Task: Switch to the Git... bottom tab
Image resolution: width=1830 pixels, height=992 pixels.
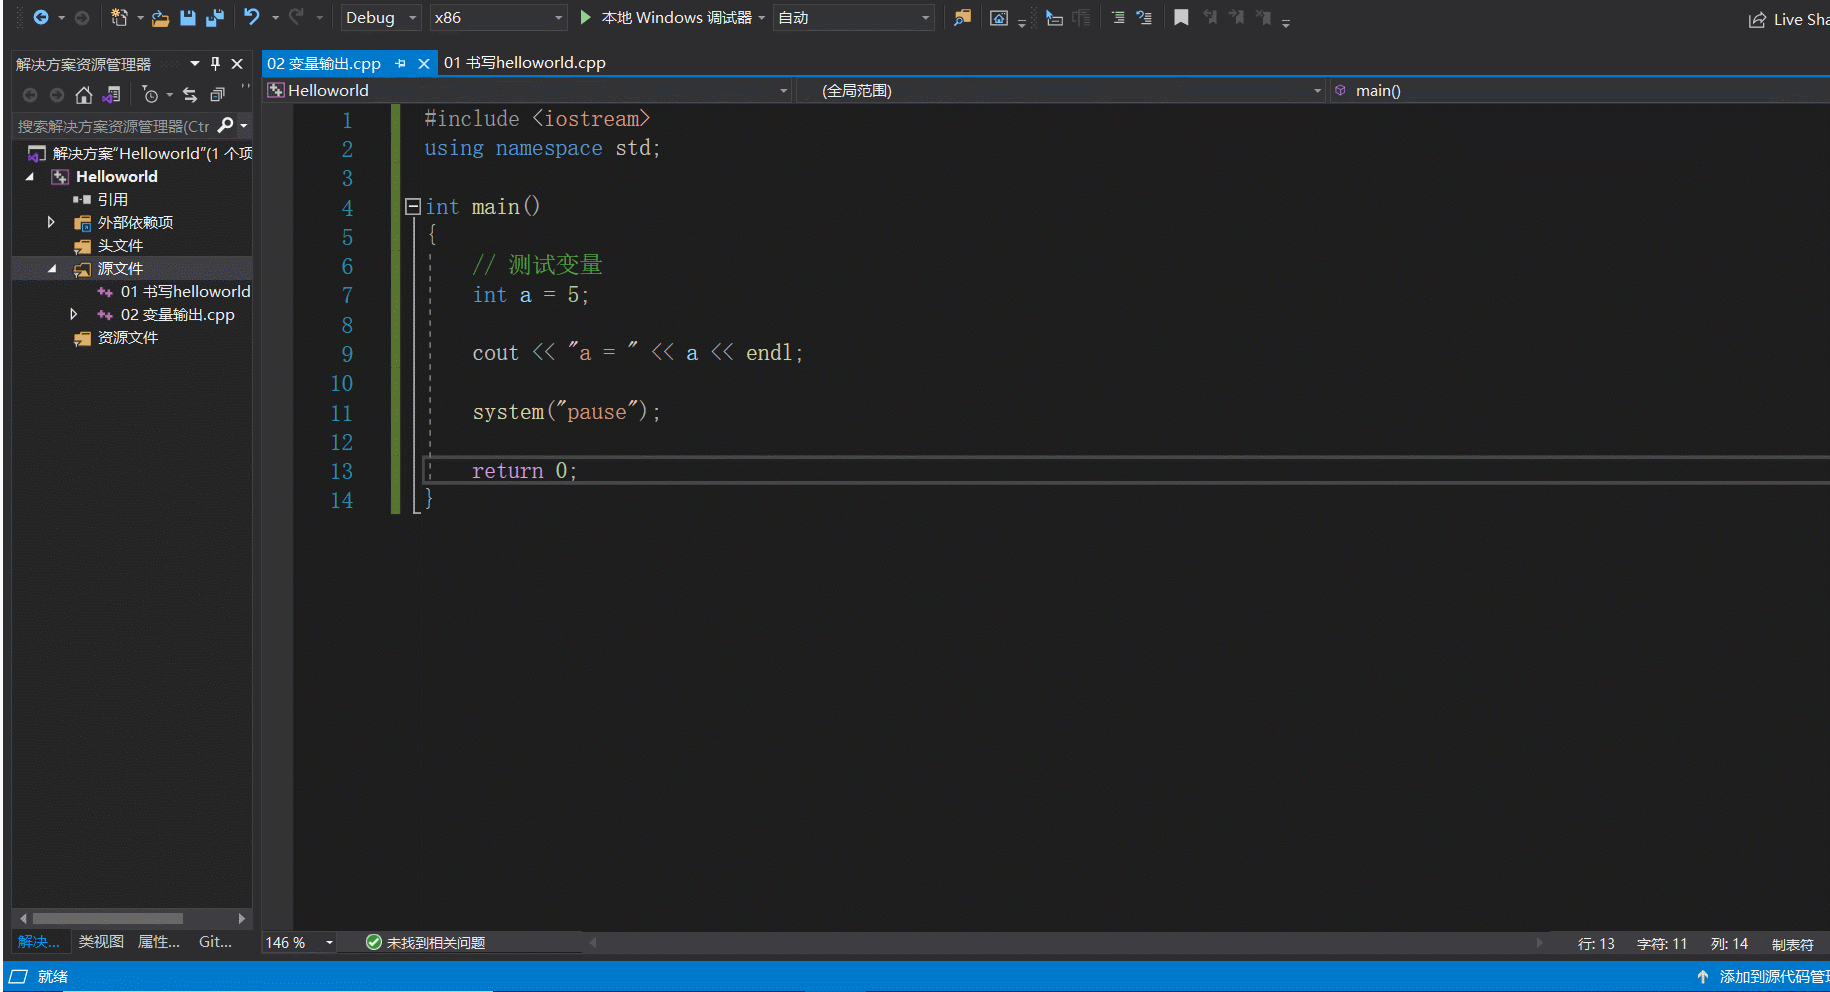Action: pos(215,941)
